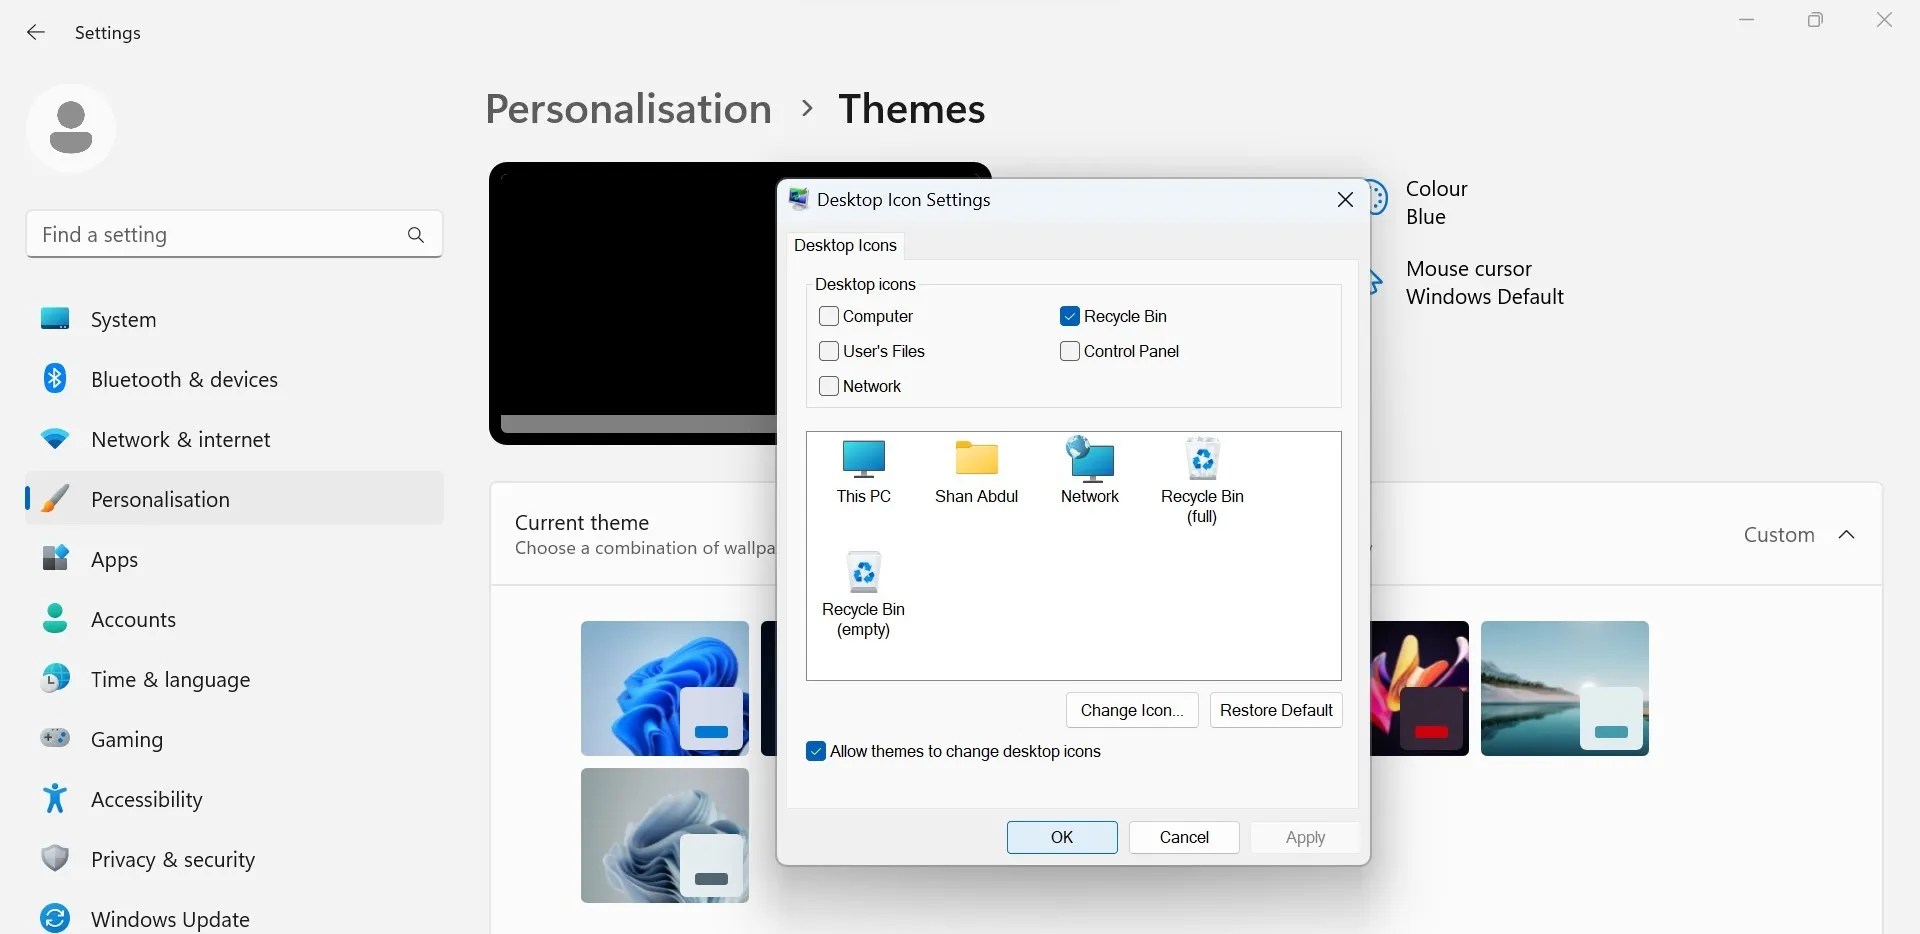Viewport: 1920px width, 934px height.
Task: Open Personalisation from the breadcrumb
Action: click(627, 108)
